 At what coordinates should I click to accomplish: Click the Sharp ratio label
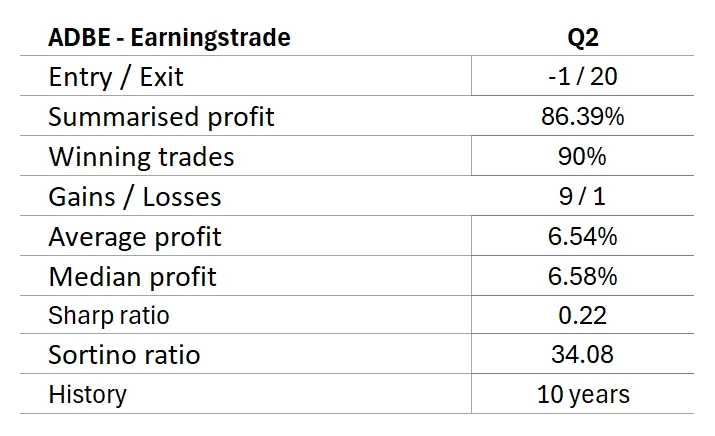(109, 316)
